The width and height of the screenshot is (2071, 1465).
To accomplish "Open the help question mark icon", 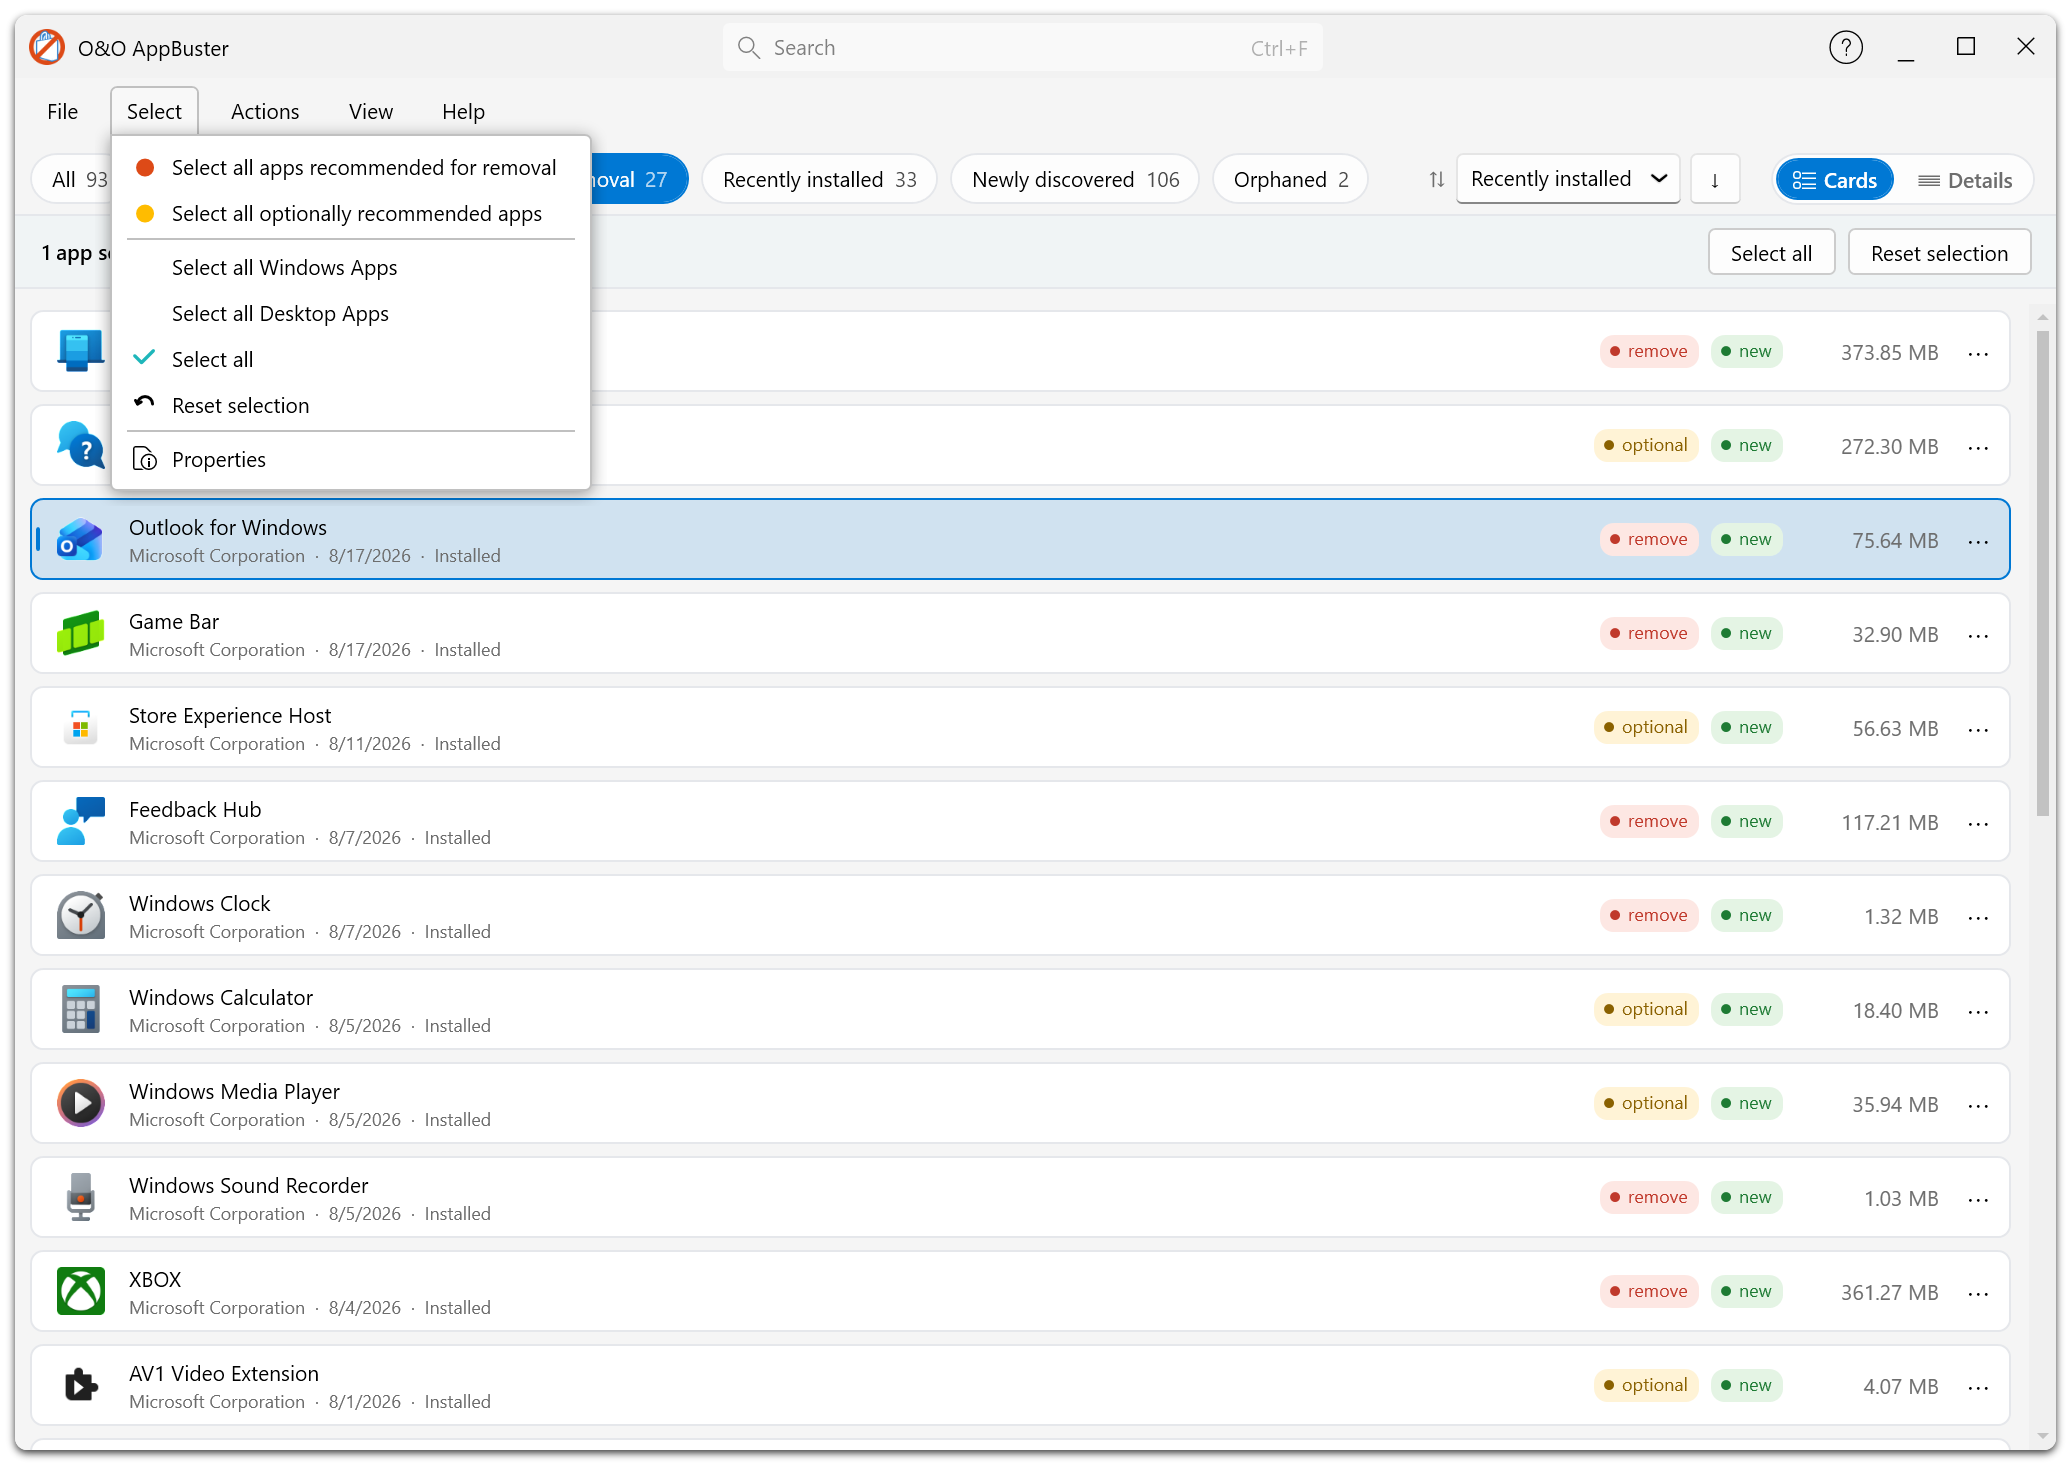I will (x=1845, y=47).
